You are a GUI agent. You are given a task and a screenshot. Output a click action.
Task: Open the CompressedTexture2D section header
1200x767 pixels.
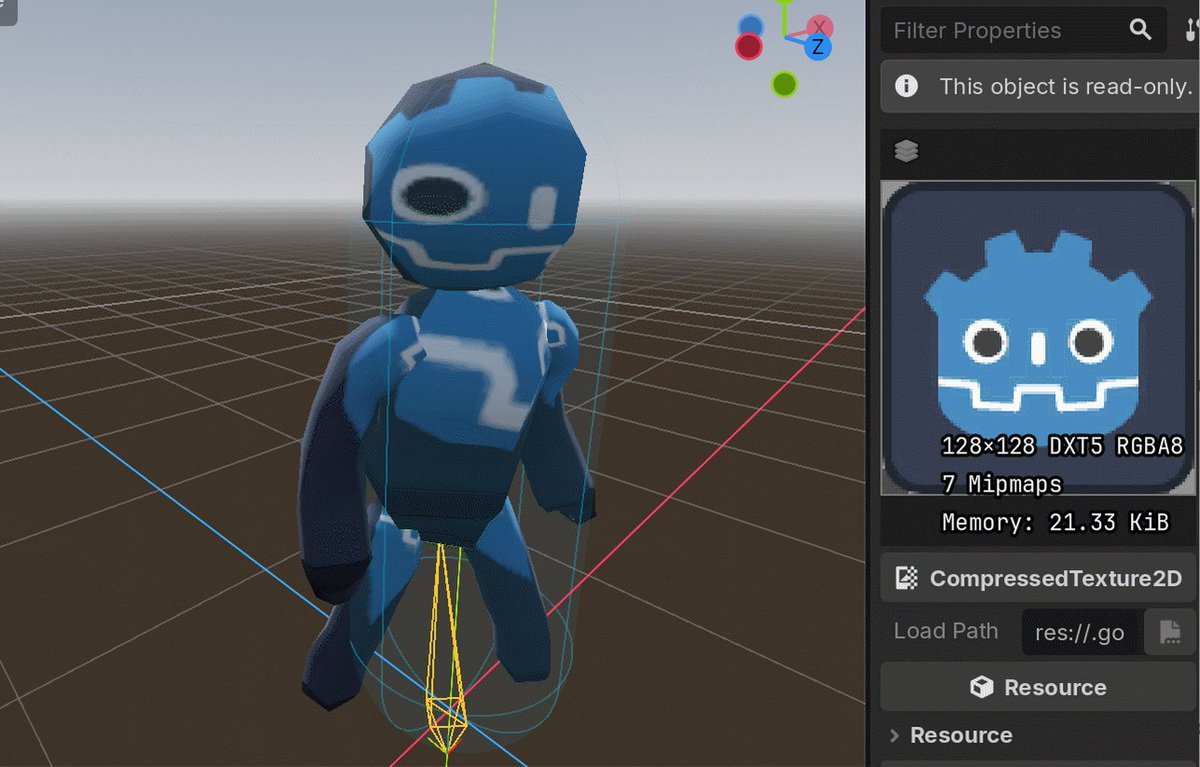(x=1038, y=578)
